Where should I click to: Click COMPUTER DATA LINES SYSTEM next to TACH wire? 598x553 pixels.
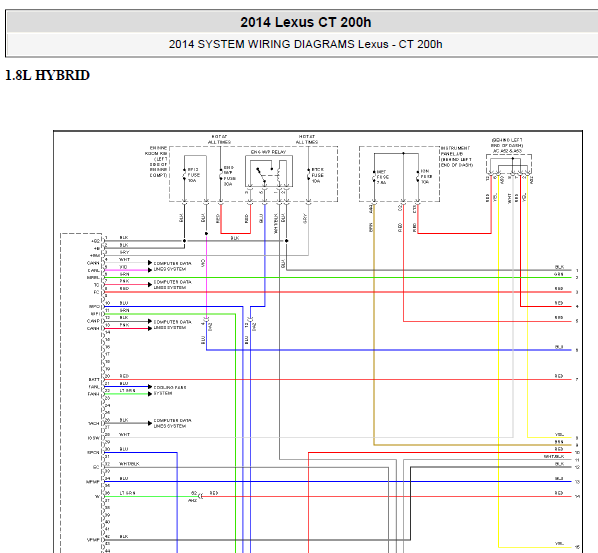tap(172, 423)
